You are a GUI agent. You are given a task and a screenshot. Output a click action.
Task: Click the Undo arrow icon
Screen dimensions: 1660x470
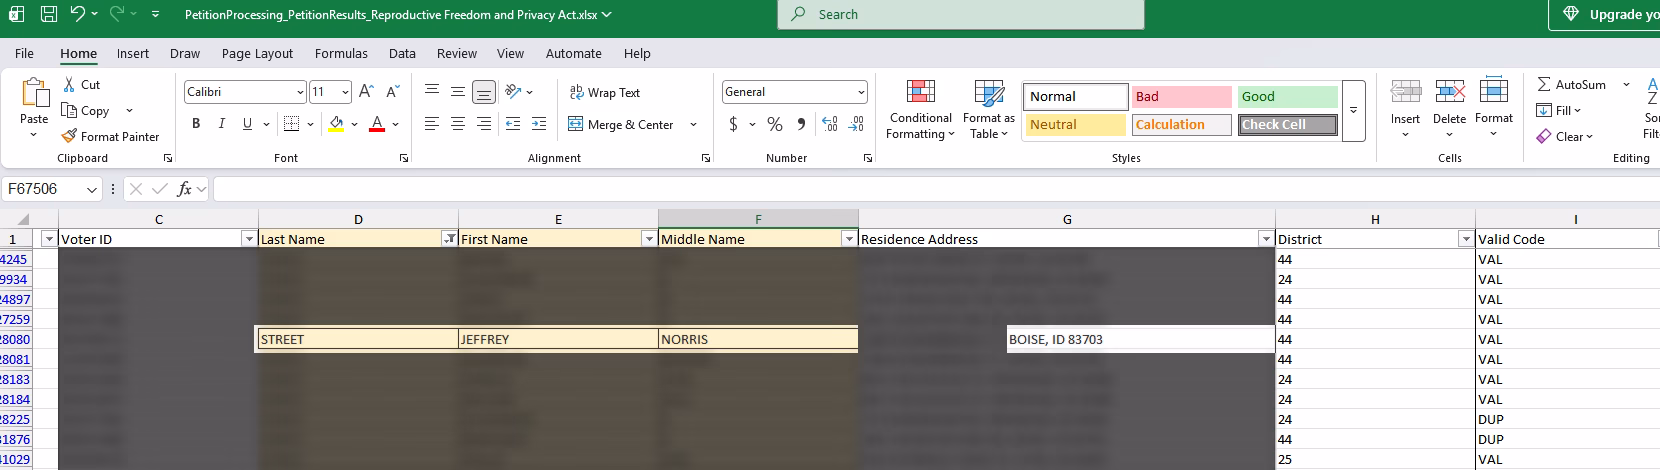coord(78,14)
